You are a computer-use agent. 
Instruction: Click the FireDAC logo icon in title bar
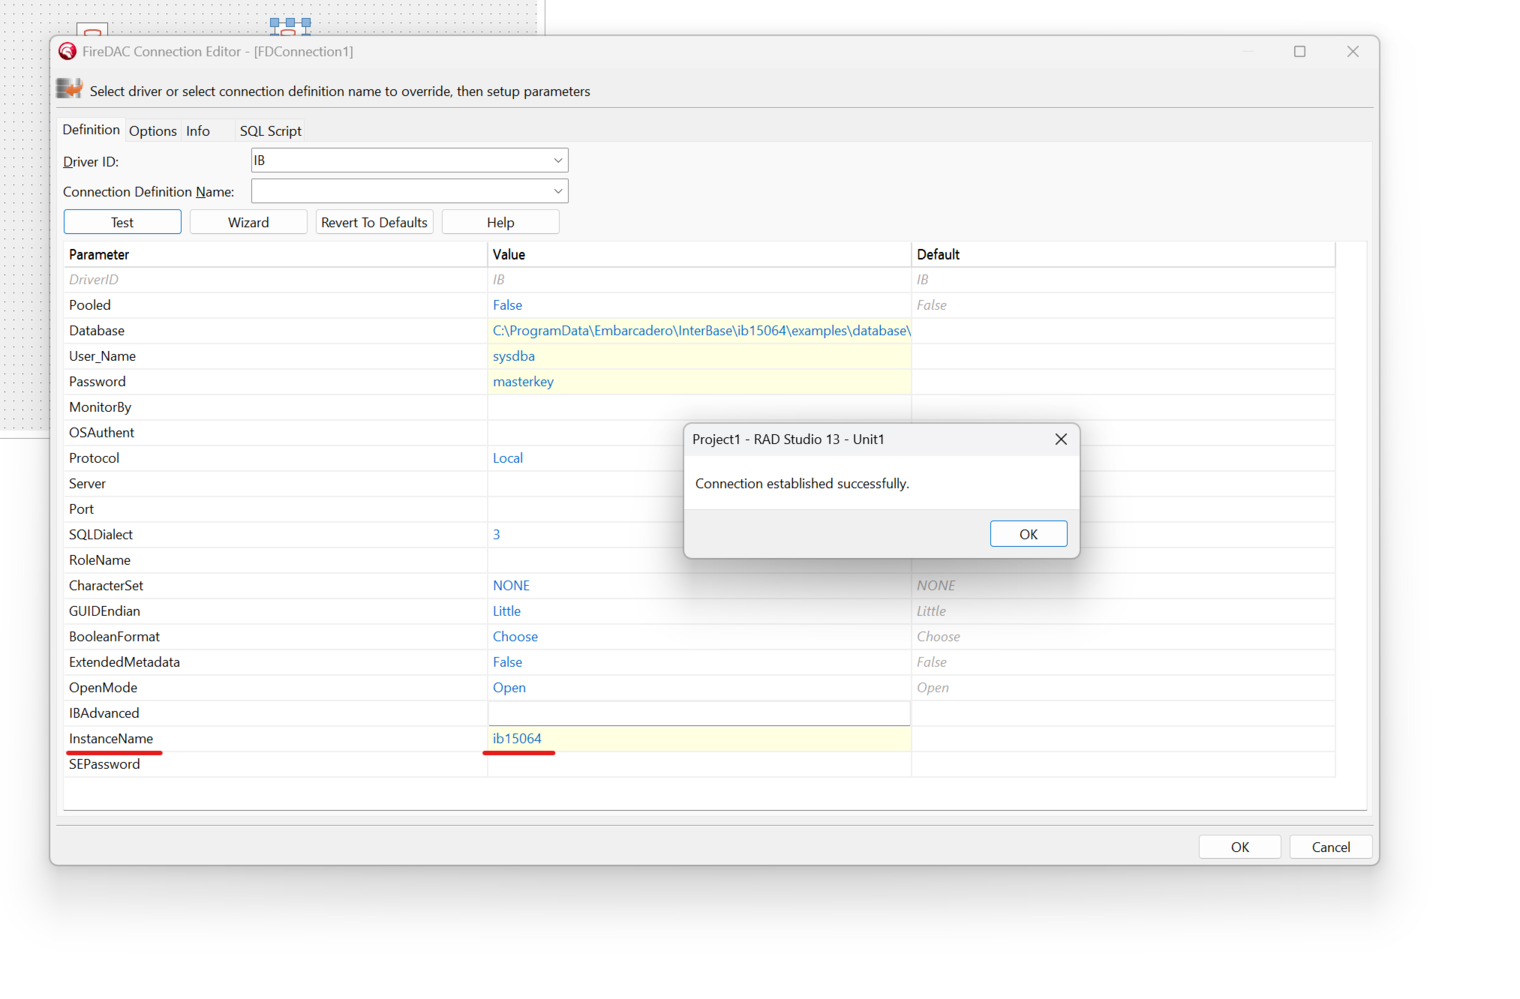pyautogui.click(x=67, y=51)
